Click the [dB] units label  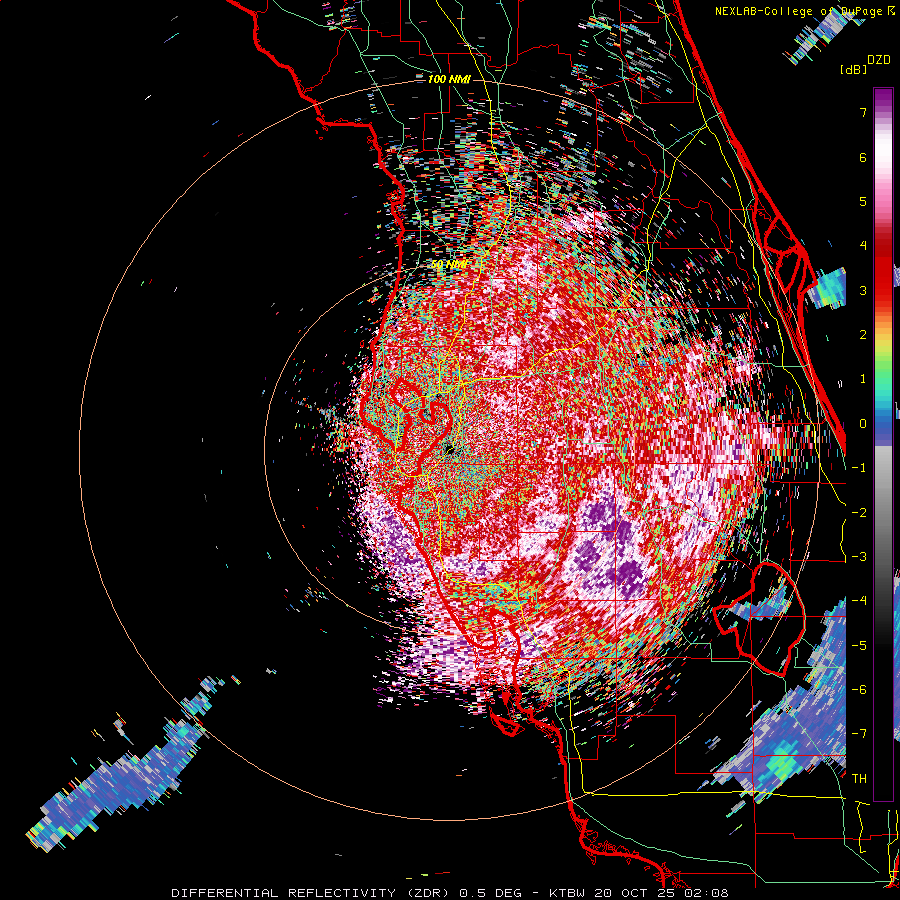(854, 69)
